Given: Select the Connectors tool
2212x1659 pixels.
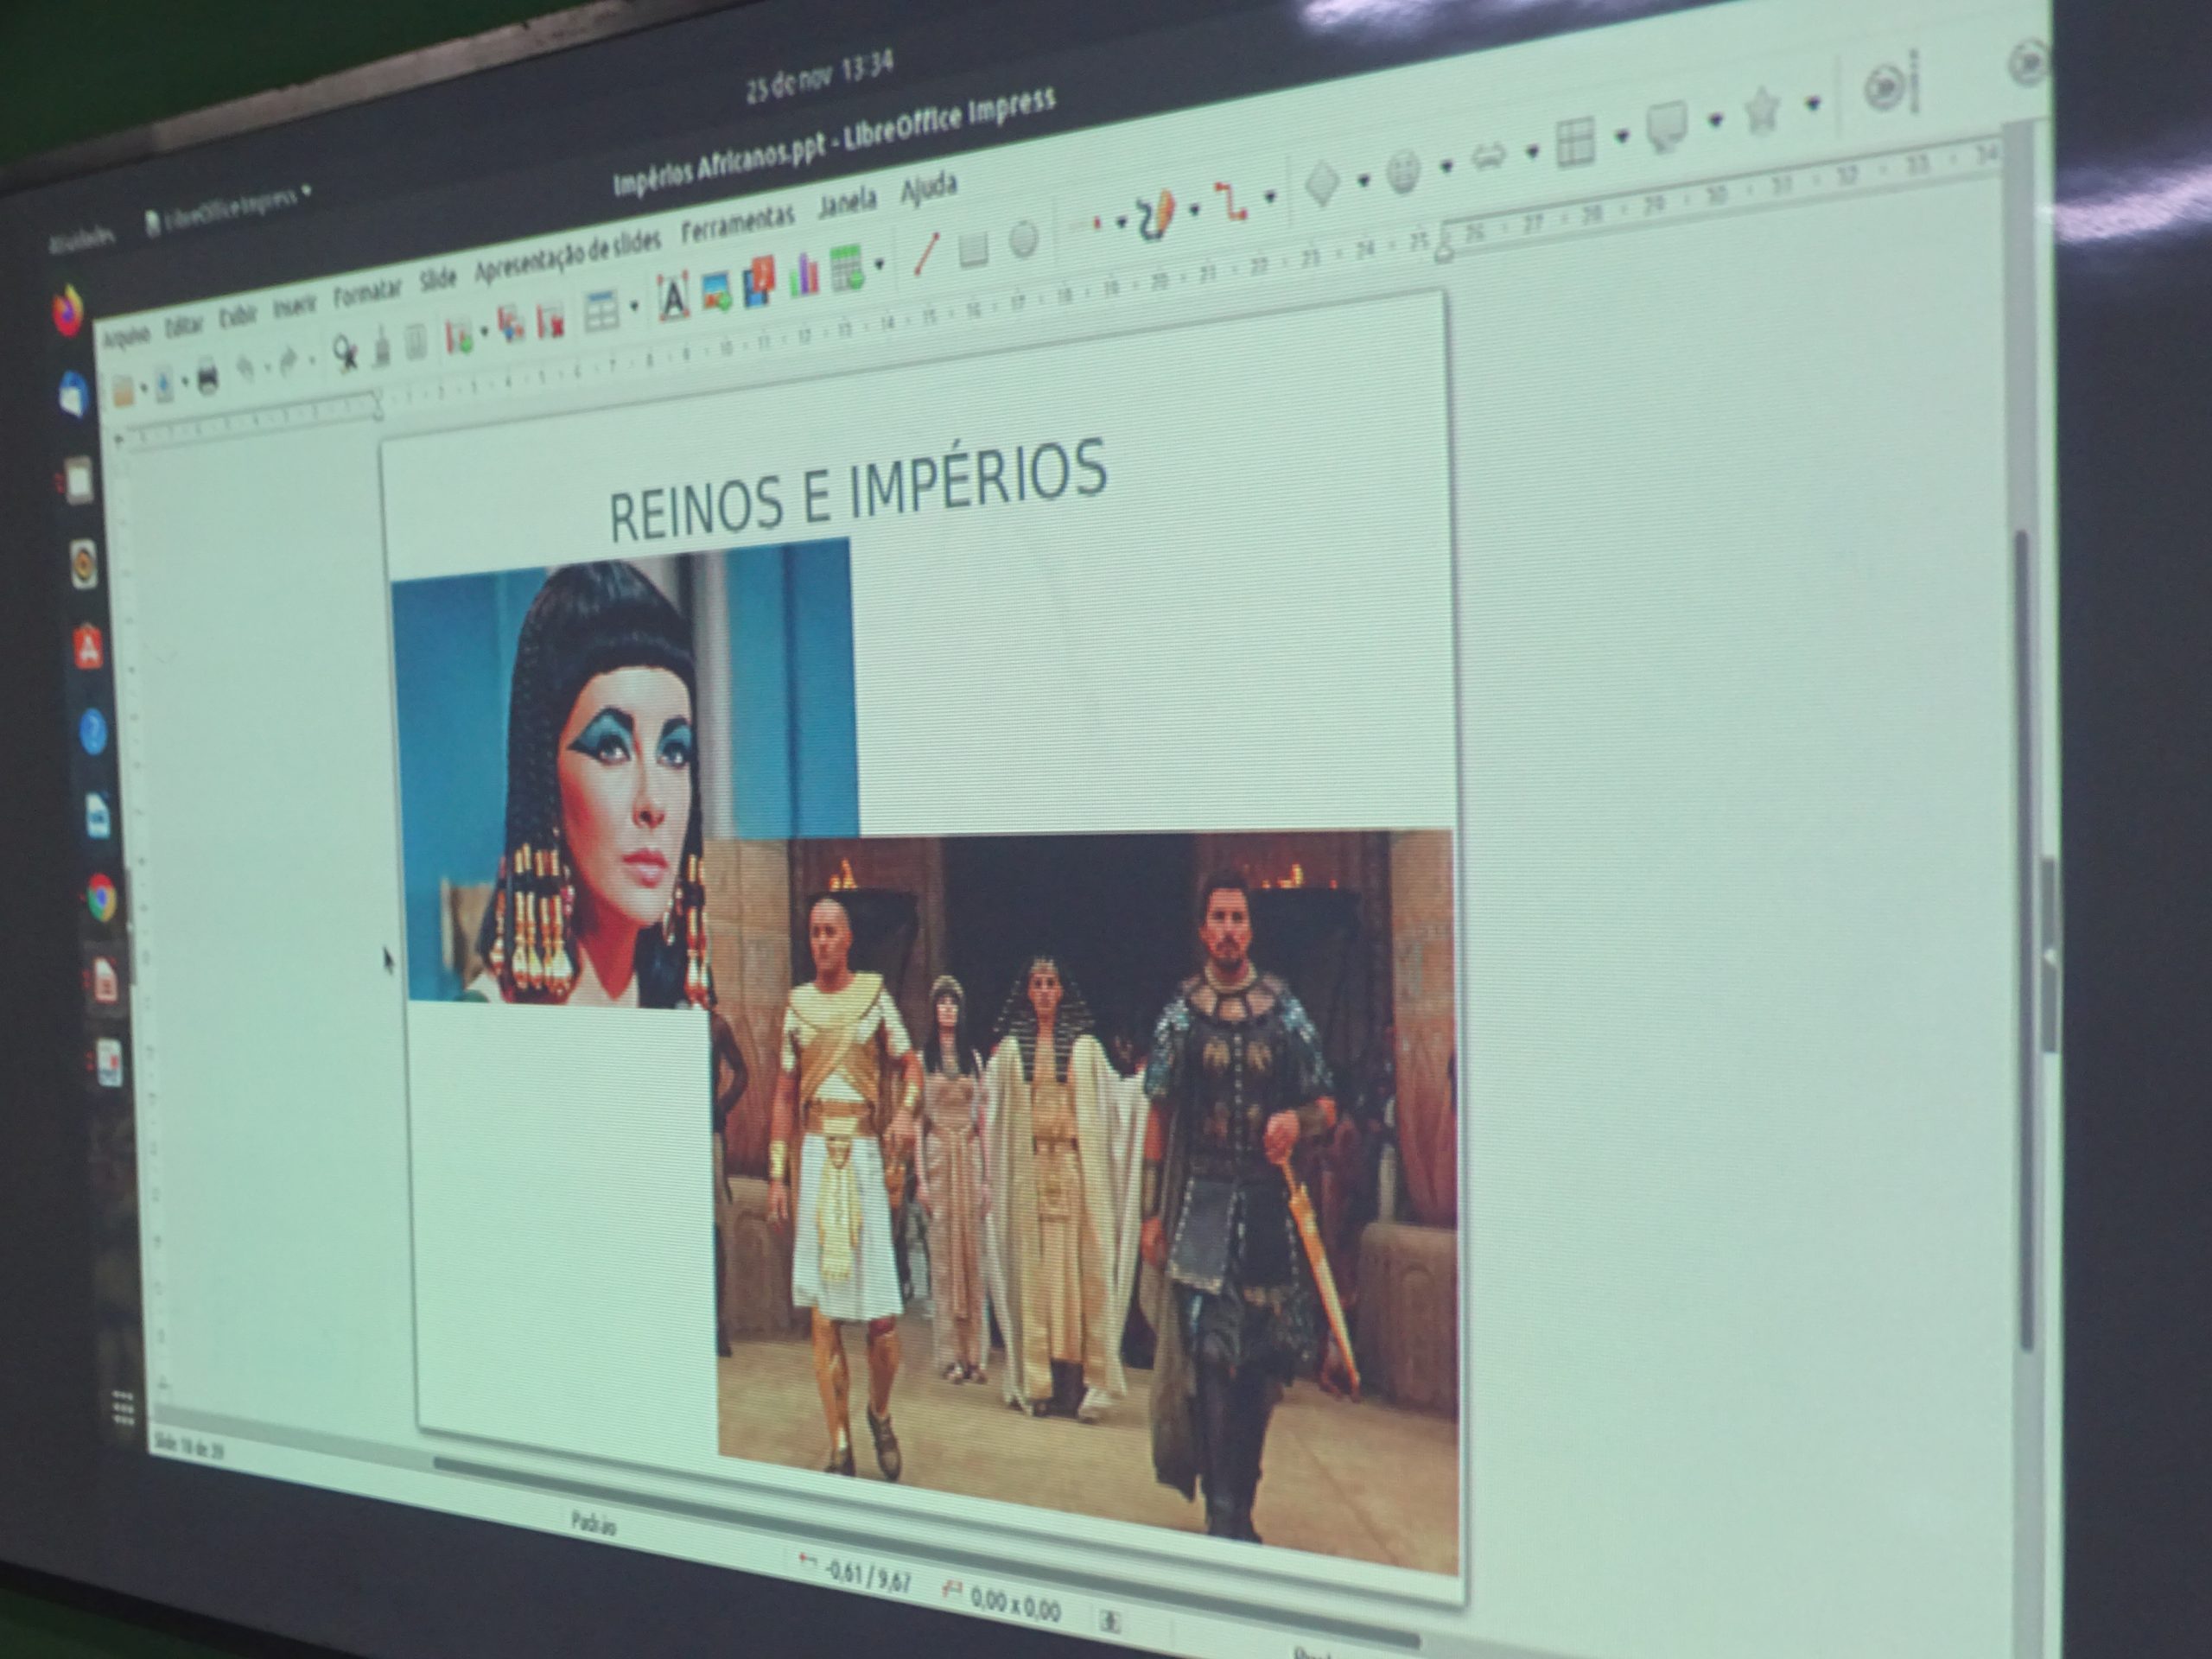Looking at the screenshot, I should tap(1232, 202).
